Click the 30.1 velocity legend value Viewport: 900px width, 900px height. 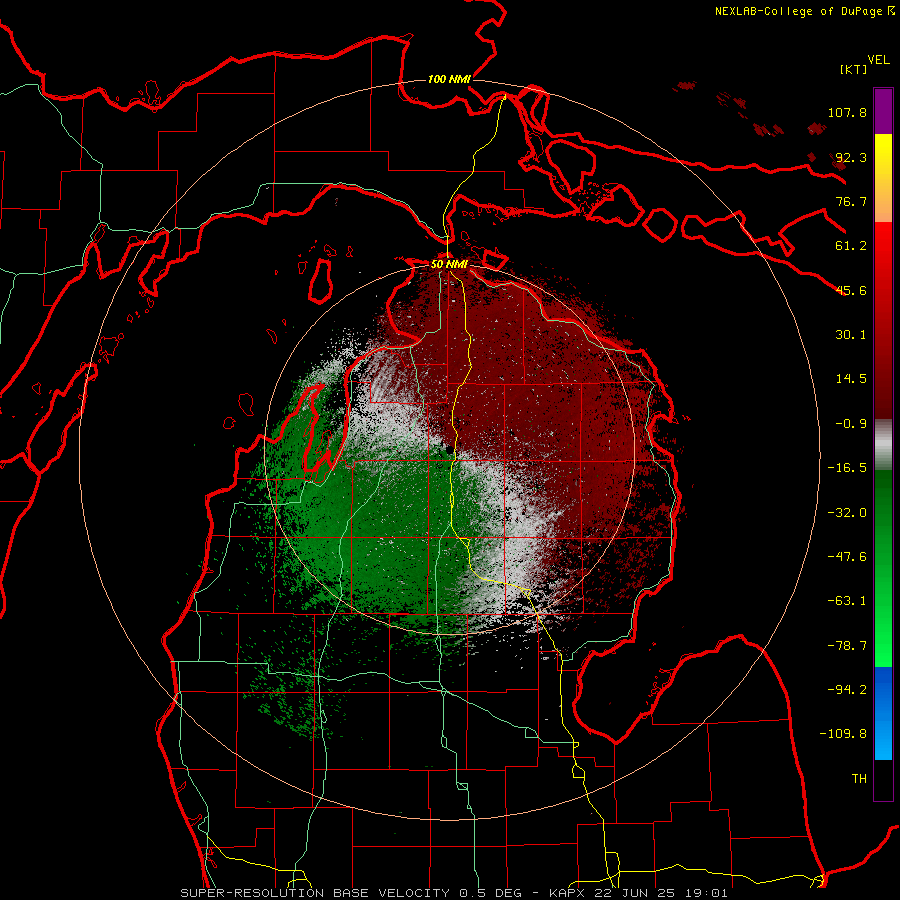coord(851,335)
